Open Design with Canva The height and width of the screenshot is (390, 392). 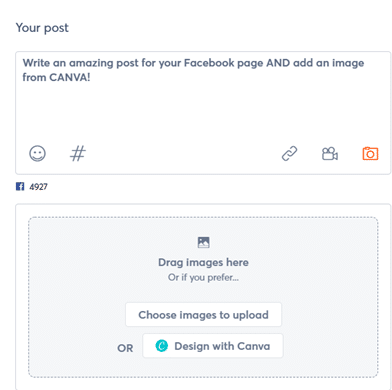tap(213, 346)
